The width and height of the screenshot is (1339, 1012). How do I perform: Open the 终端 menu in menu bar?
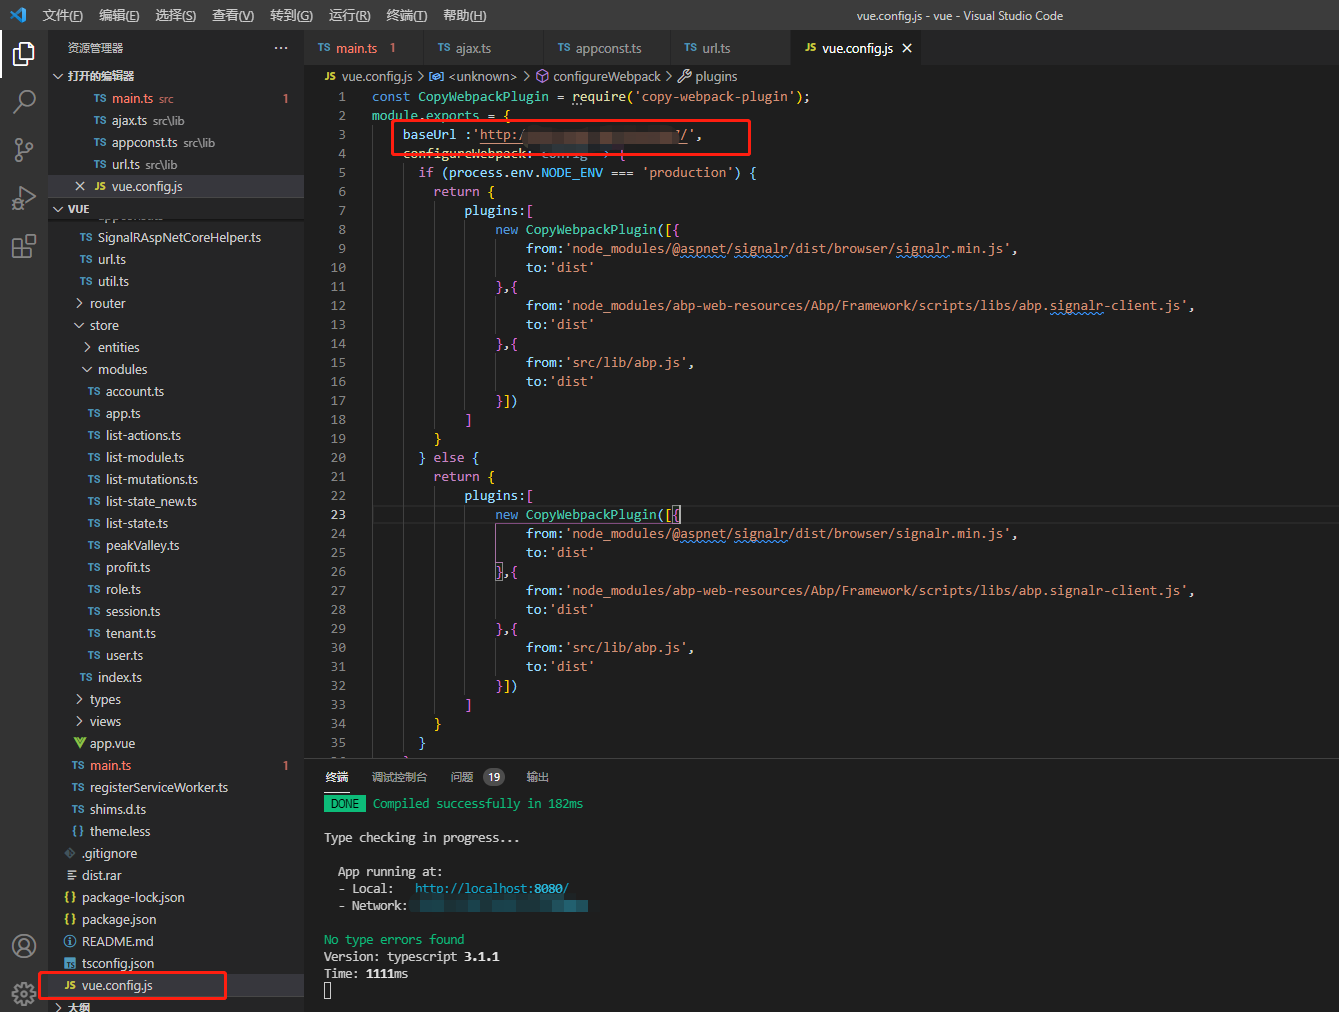[x=406, y=15]
